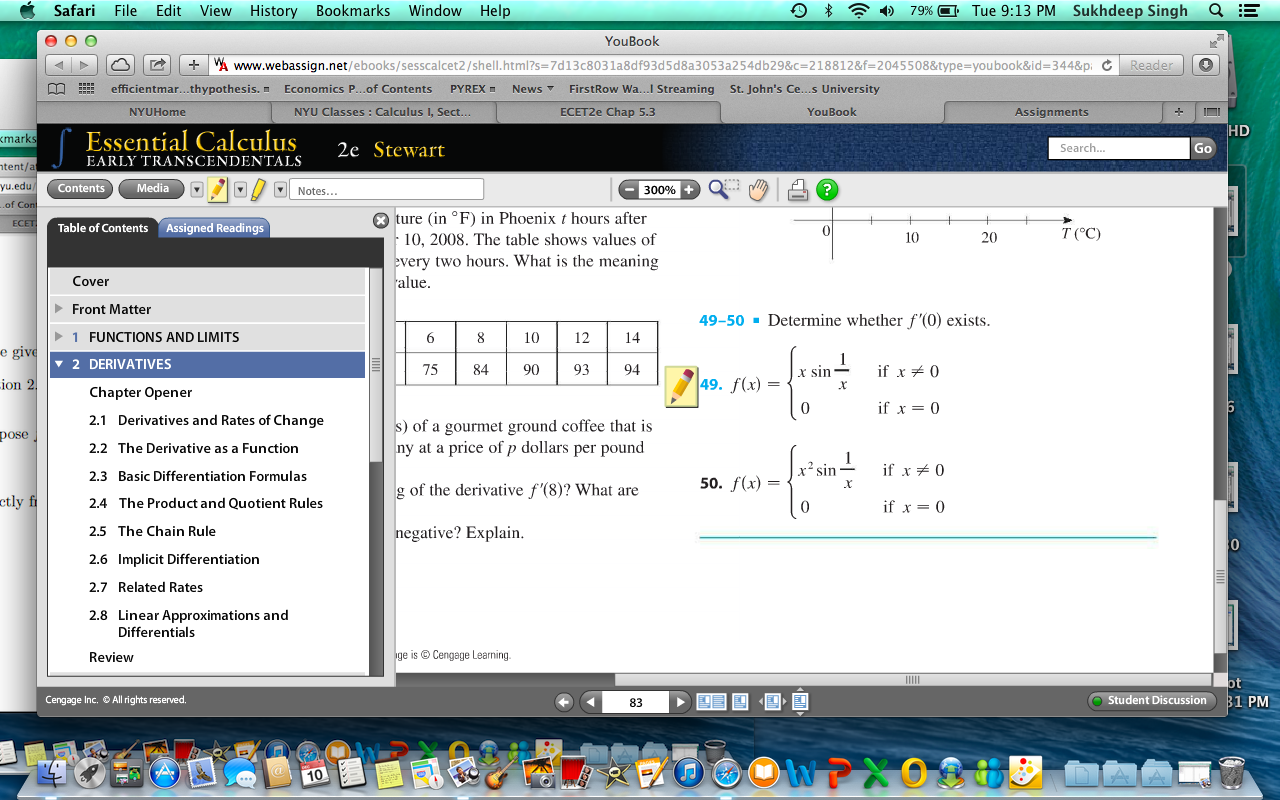Image resolution: width=1280 pixels, height=800 pixels.
Task: Select fit-to-height page view
Action: pyautogui.click(x=800, y=702)
